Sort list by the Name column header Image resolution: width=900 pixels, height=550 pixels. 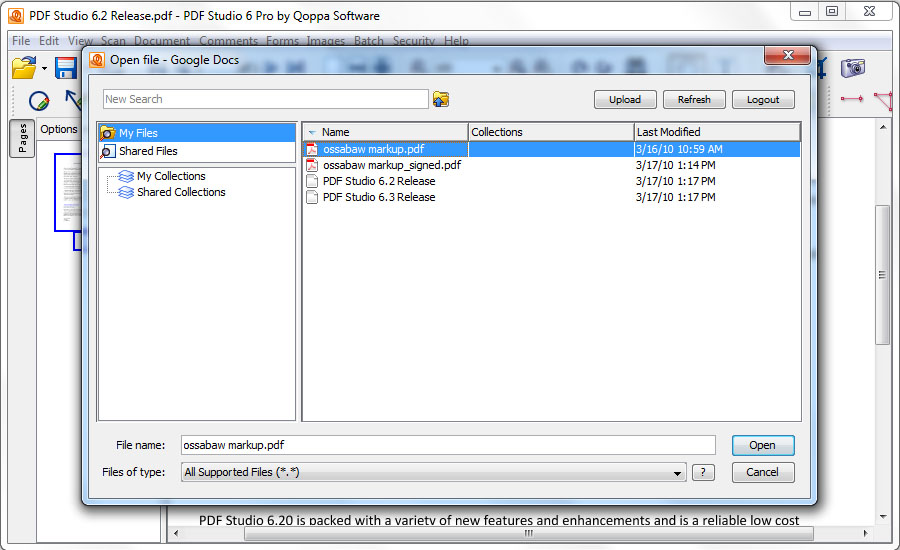pos(386,132)
